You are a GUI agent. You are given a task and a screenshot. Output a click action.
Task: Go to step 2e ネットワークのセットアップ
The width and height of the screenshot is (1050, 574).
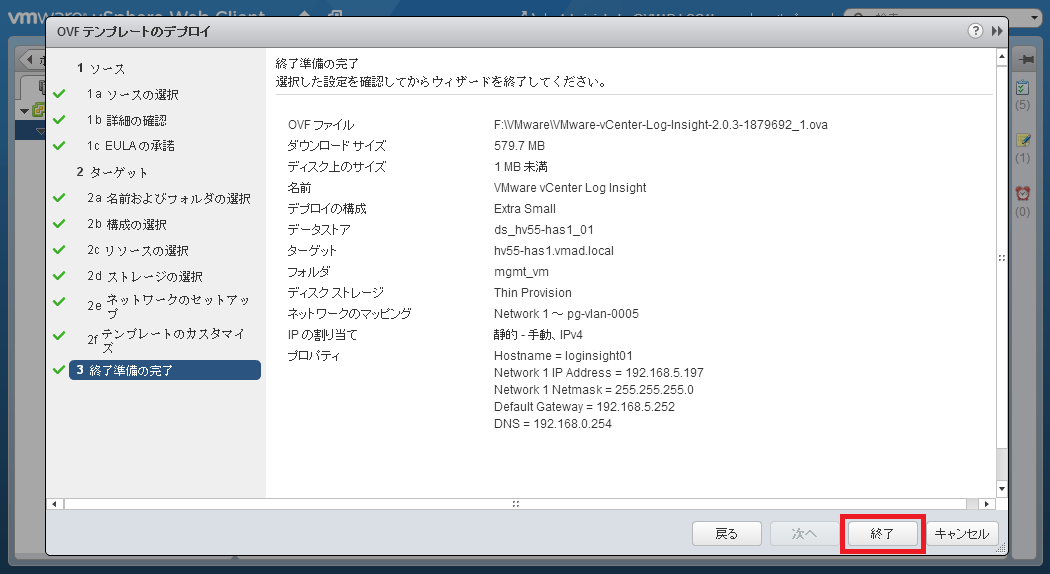tap(169, 306)
